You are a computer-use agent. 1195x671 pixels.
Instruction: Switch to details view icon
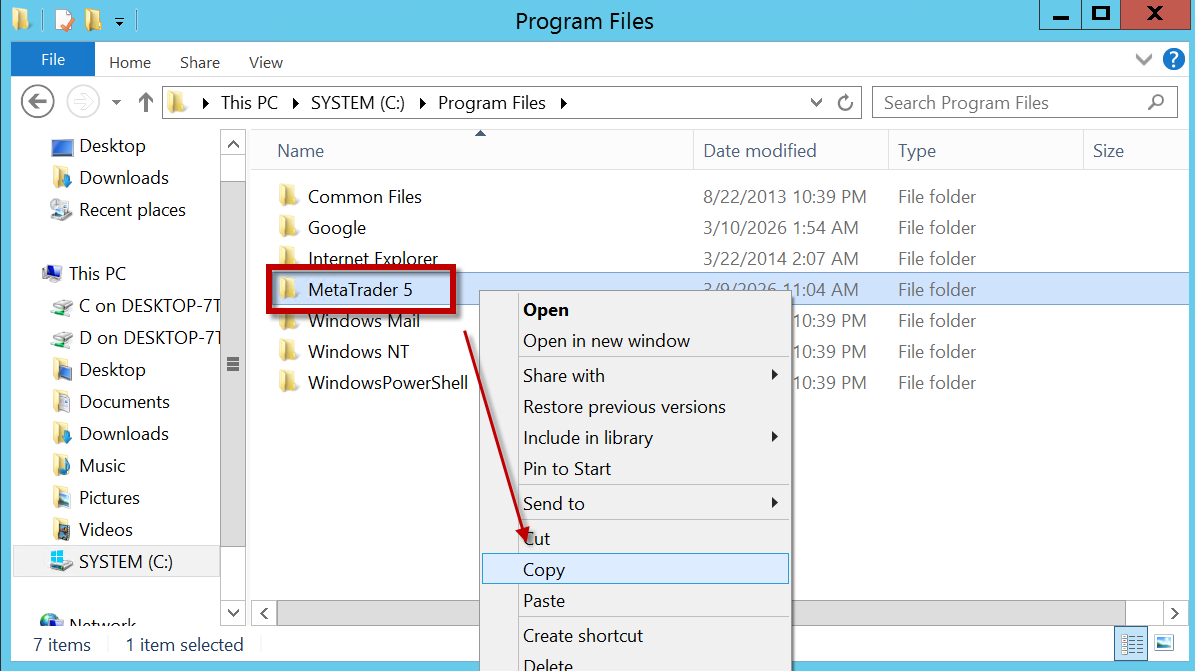click(1132, 643)
